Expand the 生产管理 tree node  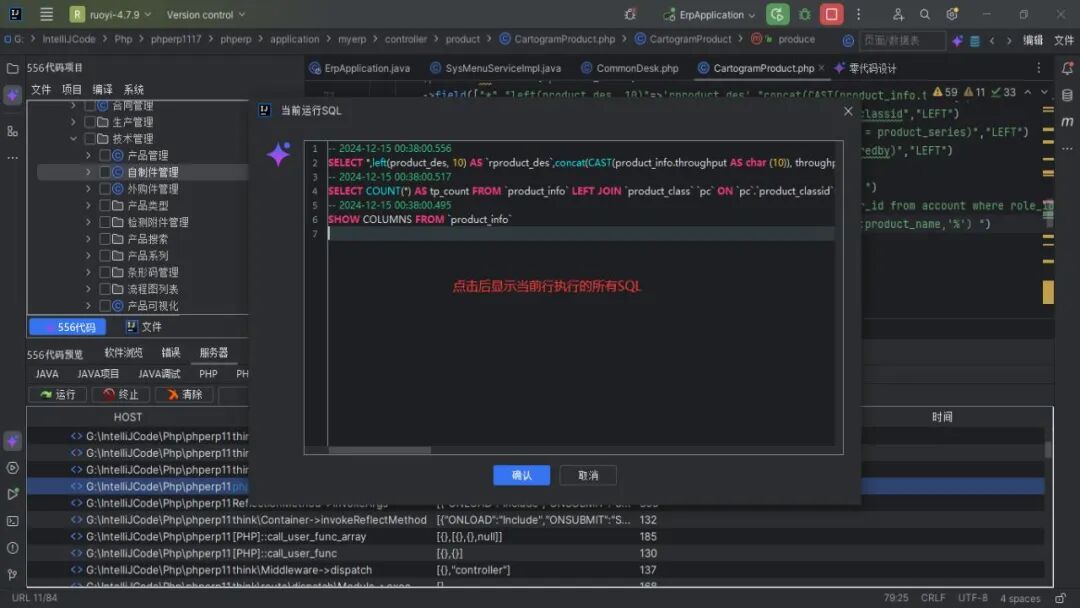click(x=74, y=122)
